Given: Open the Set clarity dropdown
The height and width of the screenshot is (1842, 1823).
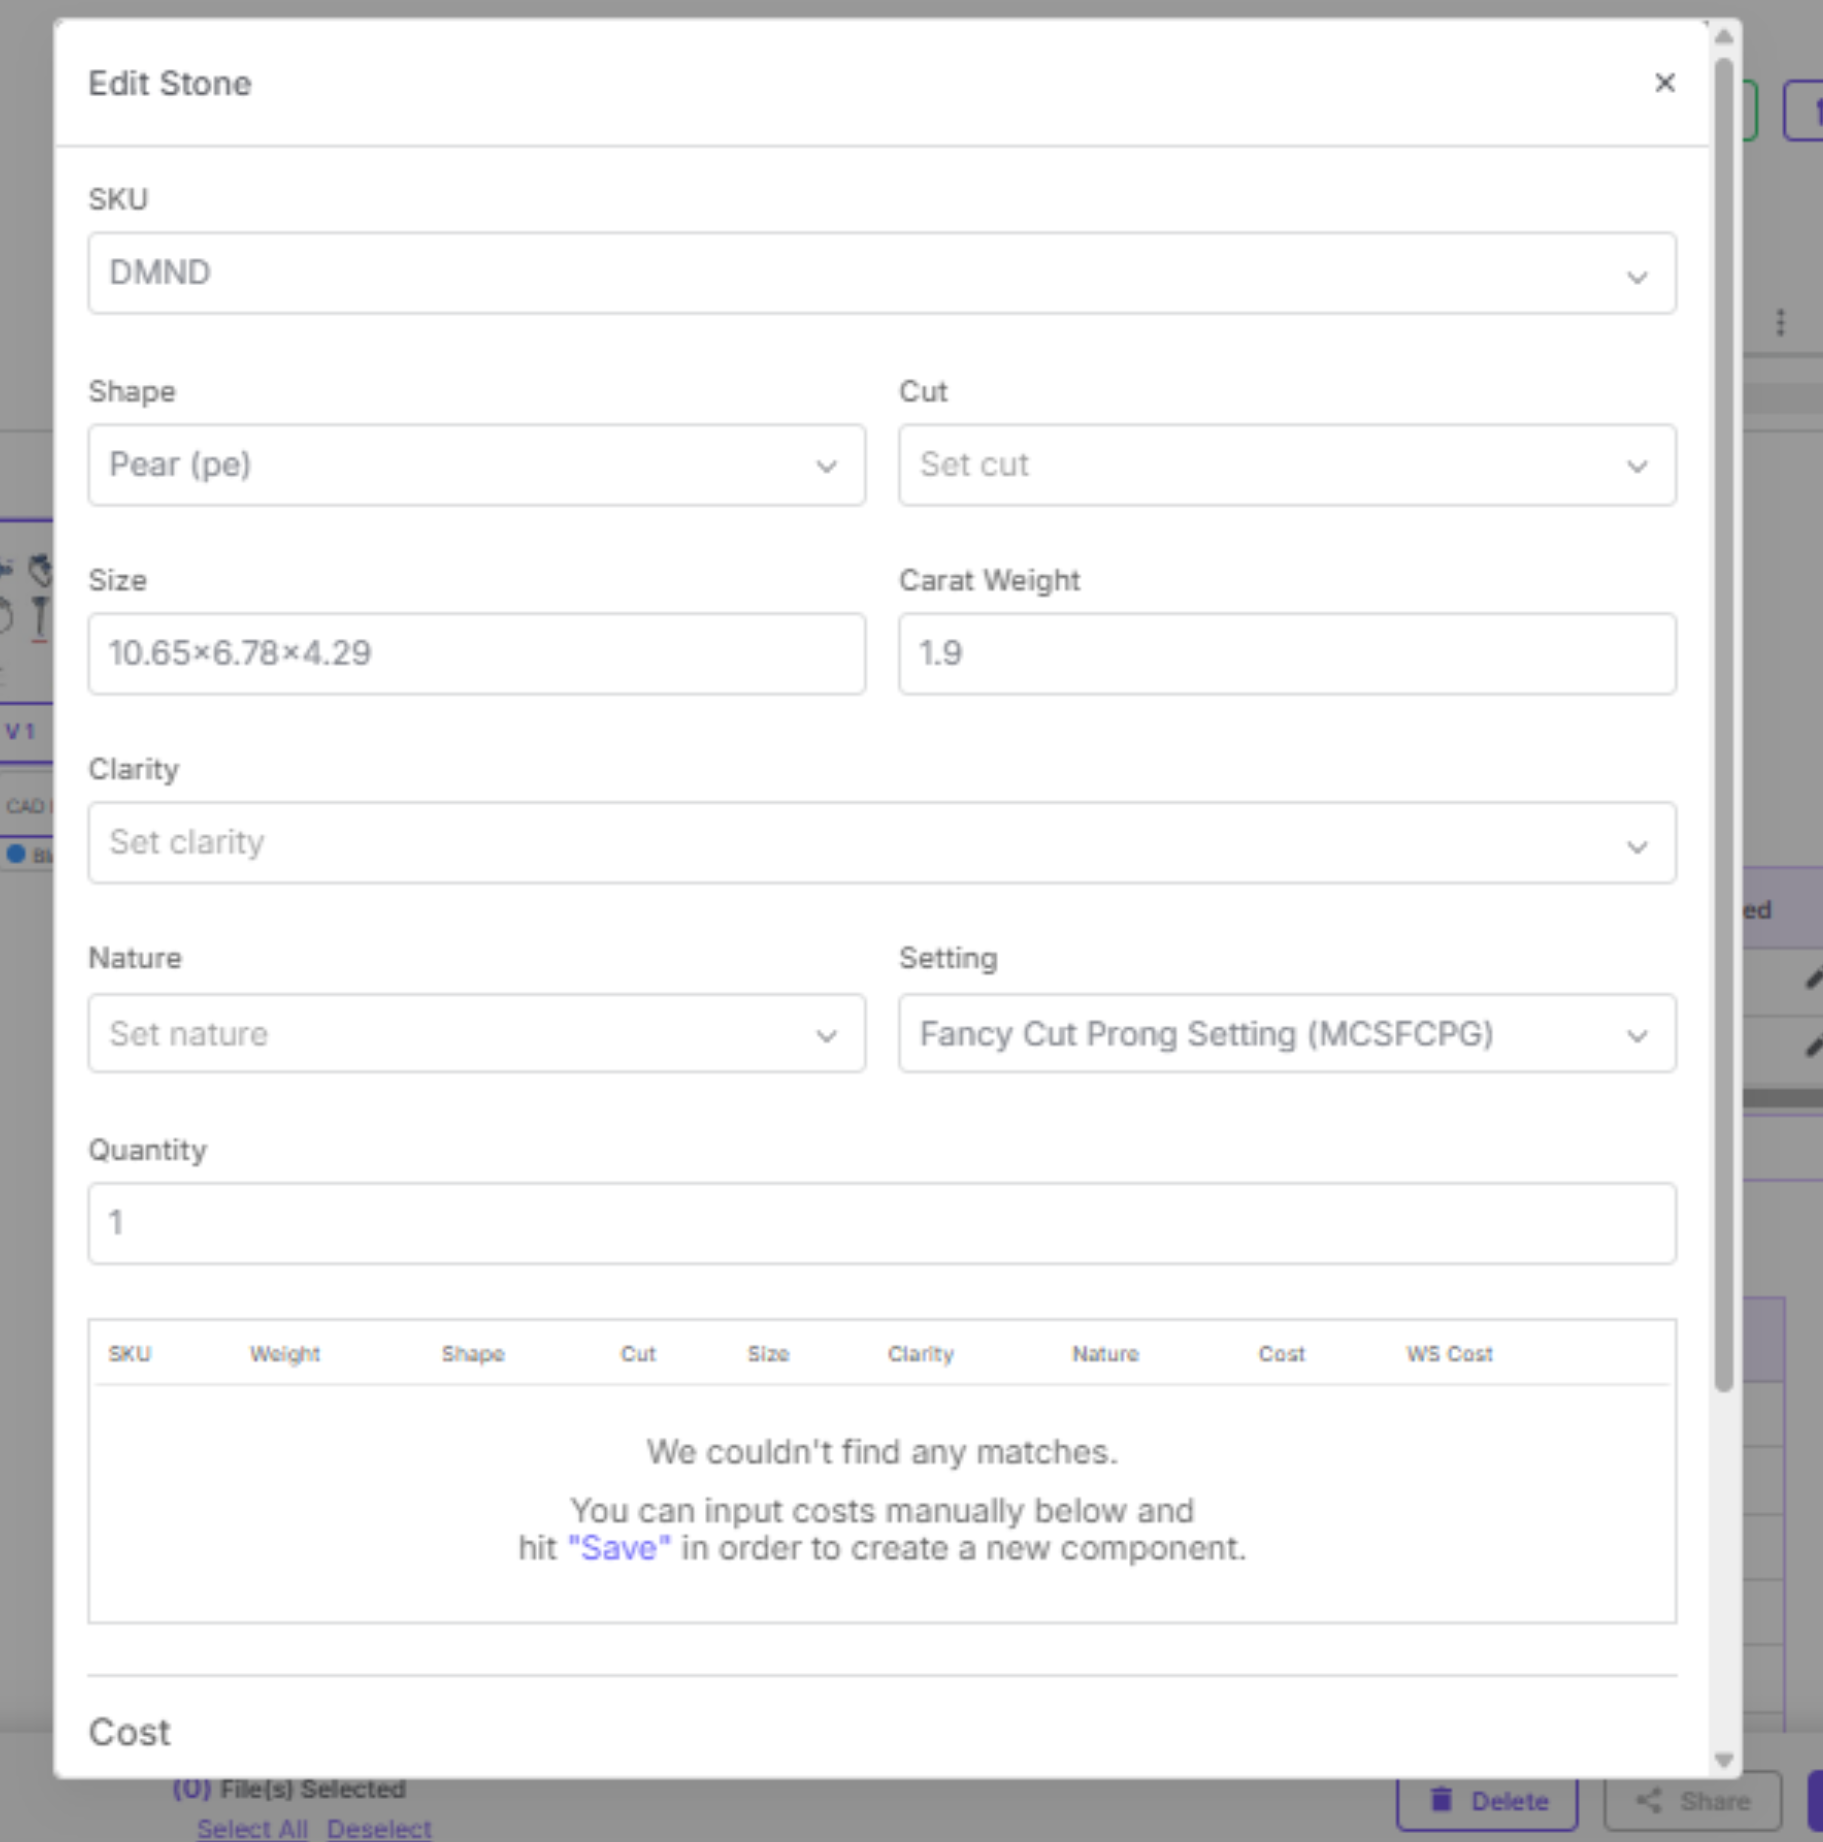Looking at the screenshot, I should click(x=881, y=843).
